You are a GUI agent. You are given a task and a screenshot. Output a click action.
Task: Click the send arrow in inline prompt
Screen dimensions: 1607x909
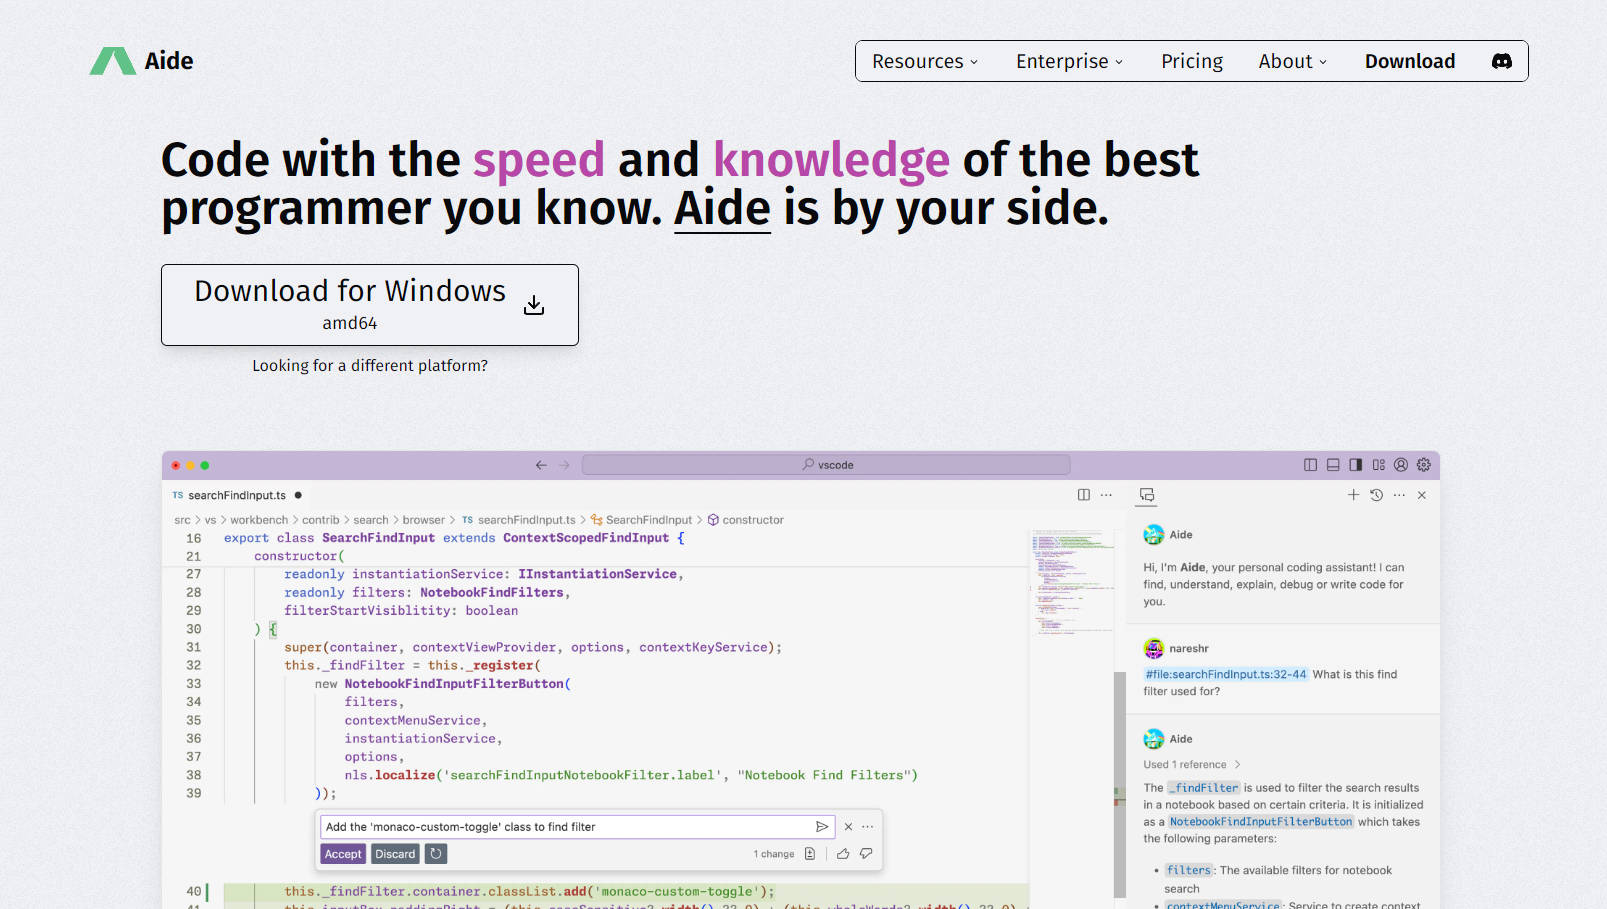click(x=822, y=827)
